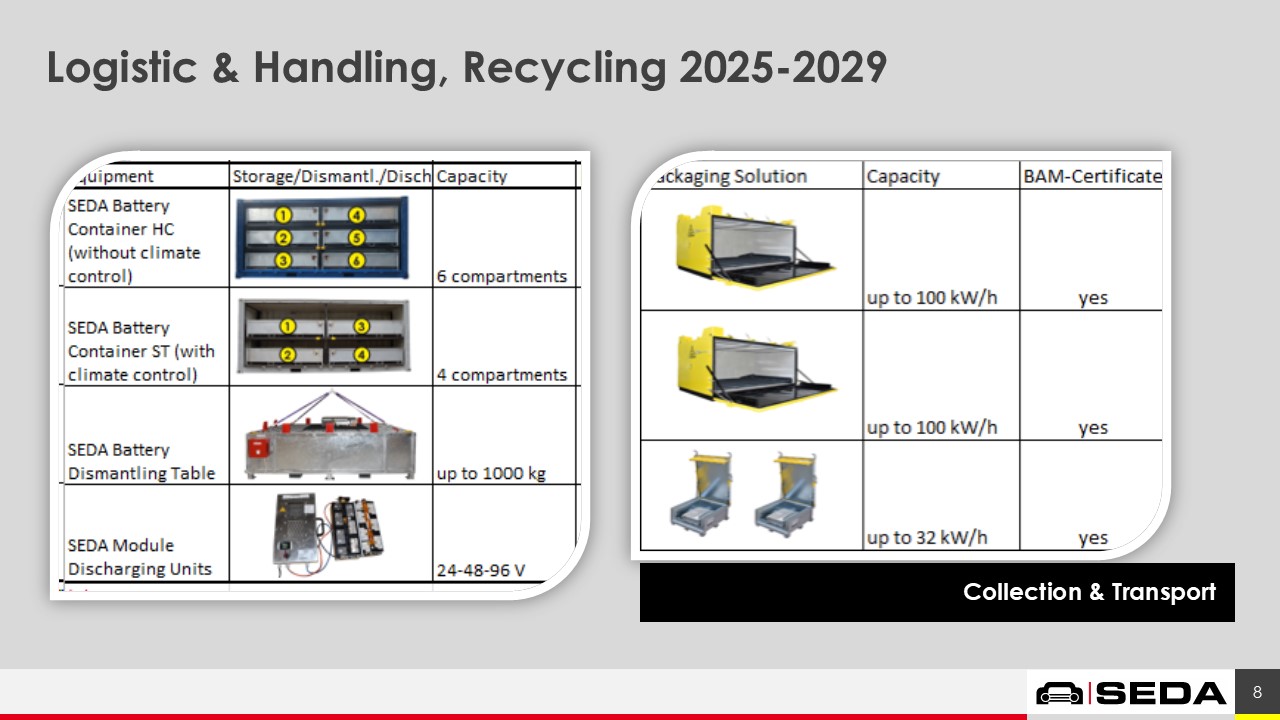Image resolution: width=1280 pixels, height=720 pixels.
Task: Select the Packaging Solution column header
Action: click(x=729, y=176)
